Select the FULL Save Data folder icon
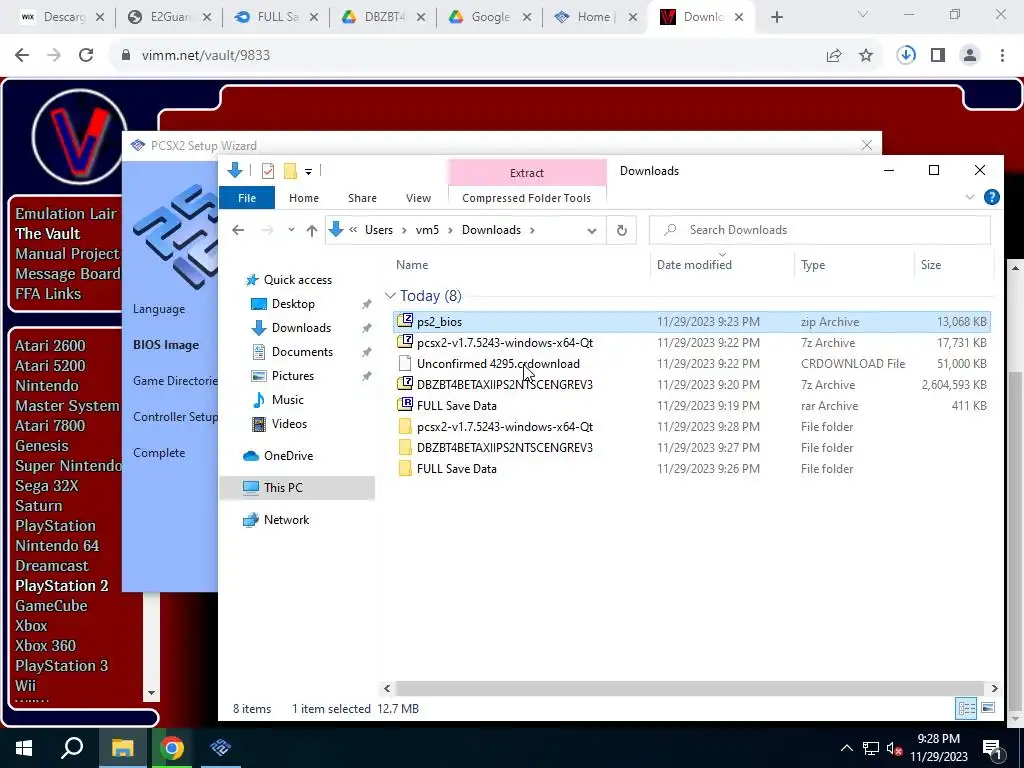 (x=405, y=468)
